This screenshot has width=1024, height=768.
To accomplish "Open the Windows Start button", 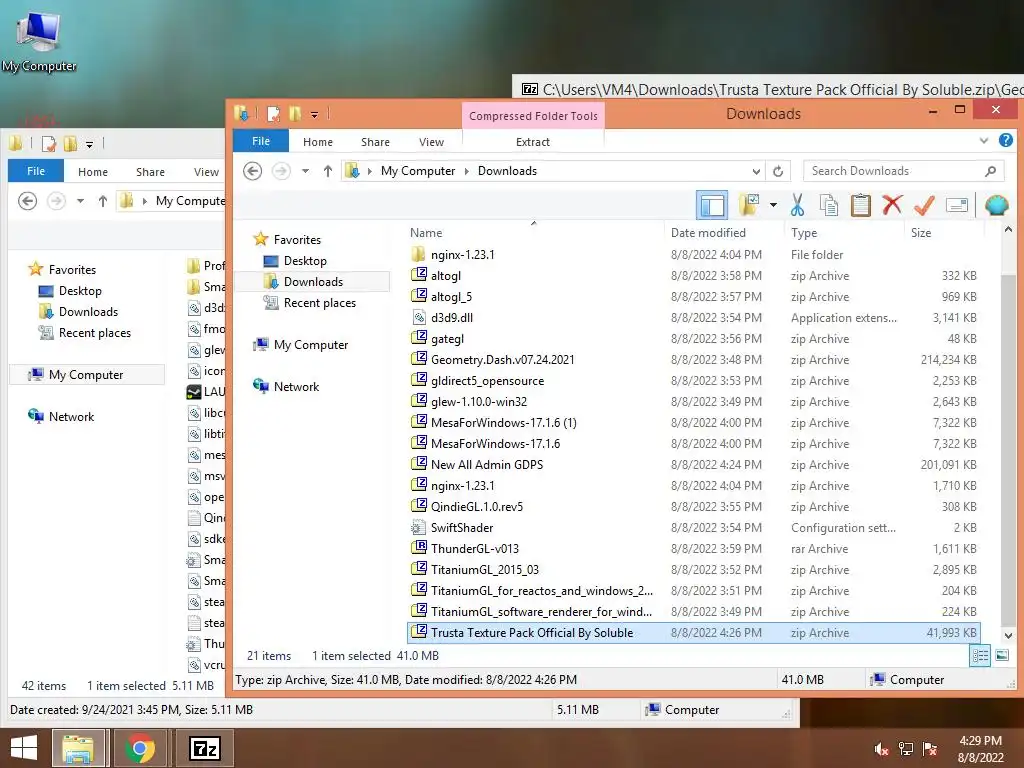I will 24,748.
